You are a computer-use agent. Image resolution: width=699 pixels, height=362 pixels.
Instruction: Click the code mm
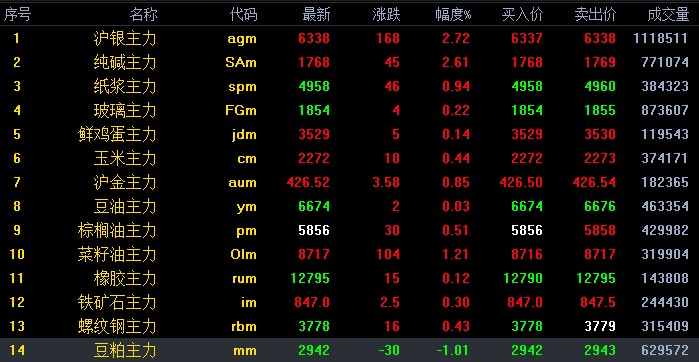click(x=246, y=351)
